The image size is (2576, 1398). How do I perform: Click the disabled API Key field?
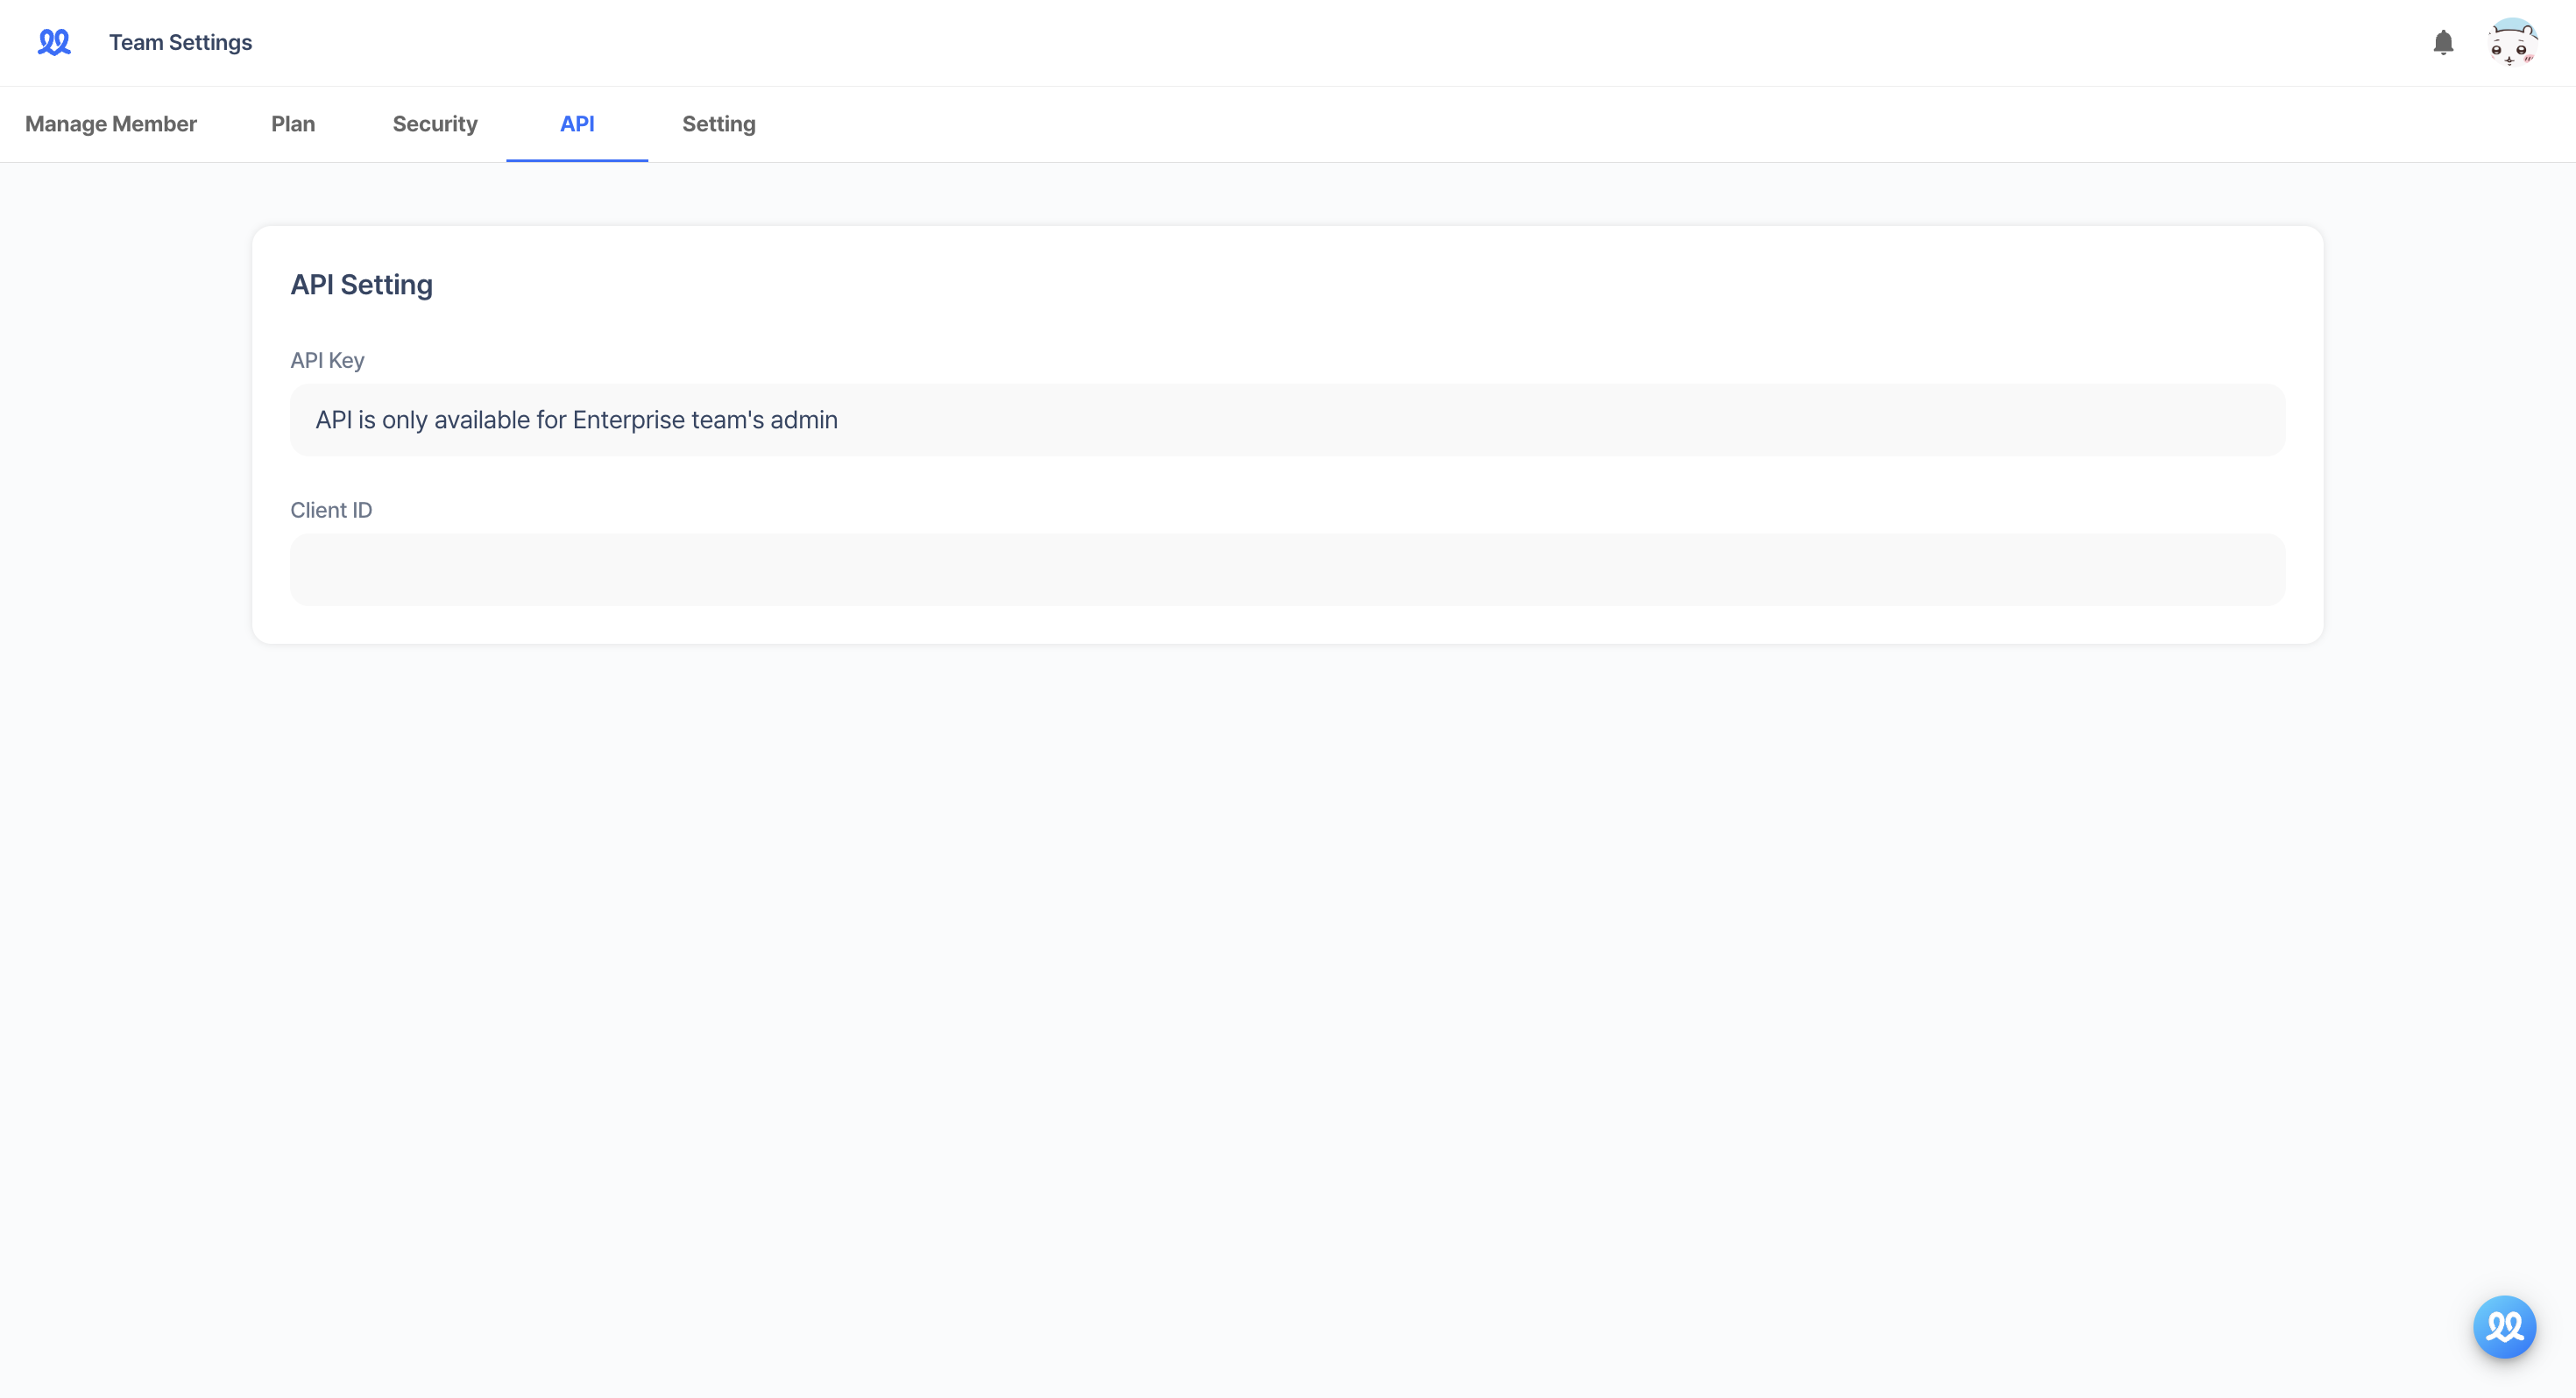pos(1287,419)
